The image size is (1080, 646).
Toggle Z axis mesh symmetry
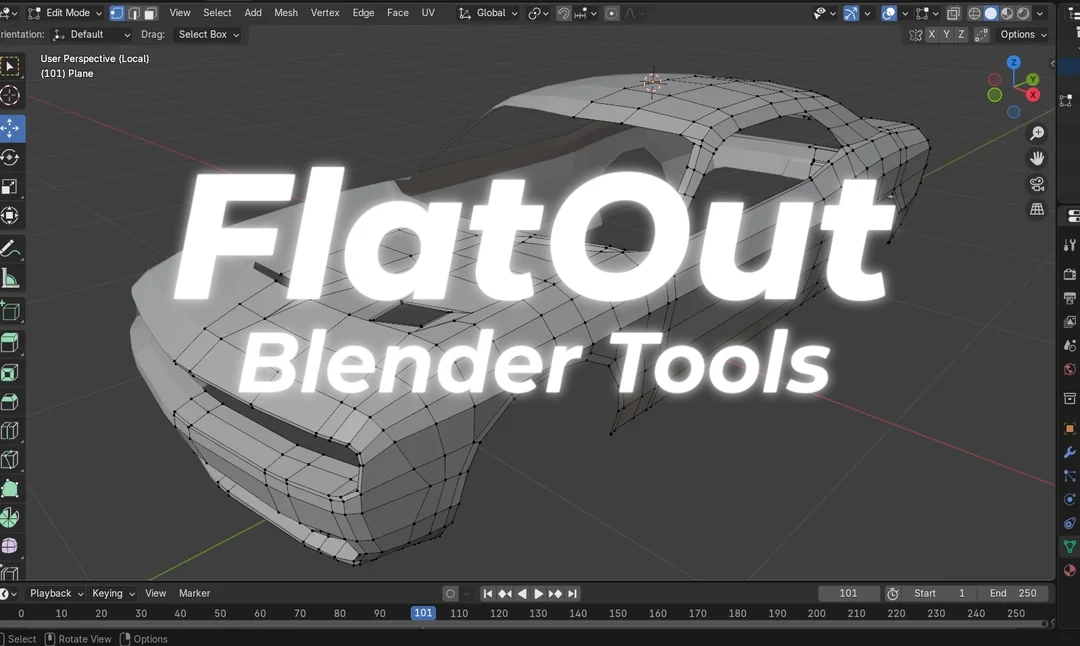[x=961, y=34]
